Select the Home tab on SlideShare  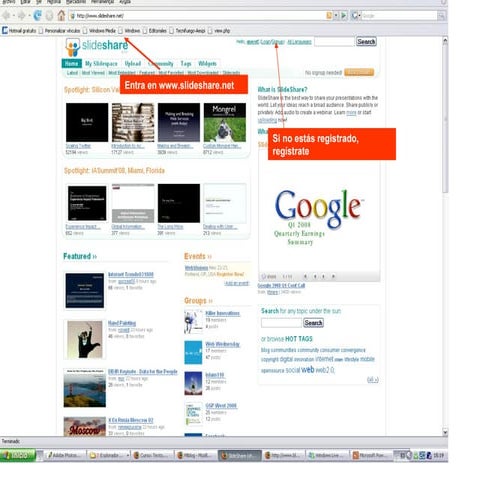(71, 63)
